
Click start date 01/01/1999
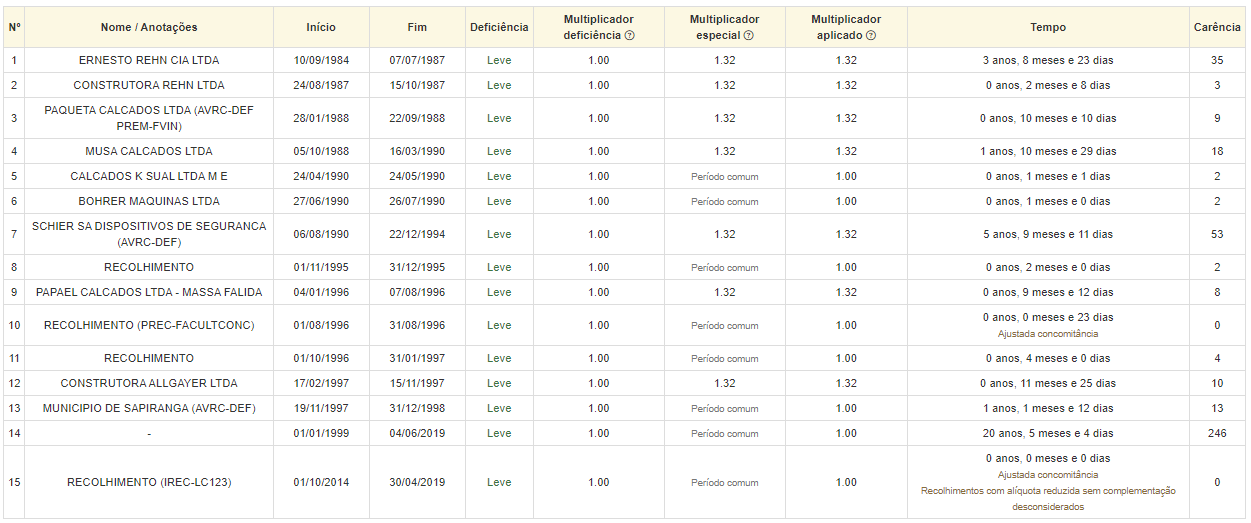coord(321,433)
